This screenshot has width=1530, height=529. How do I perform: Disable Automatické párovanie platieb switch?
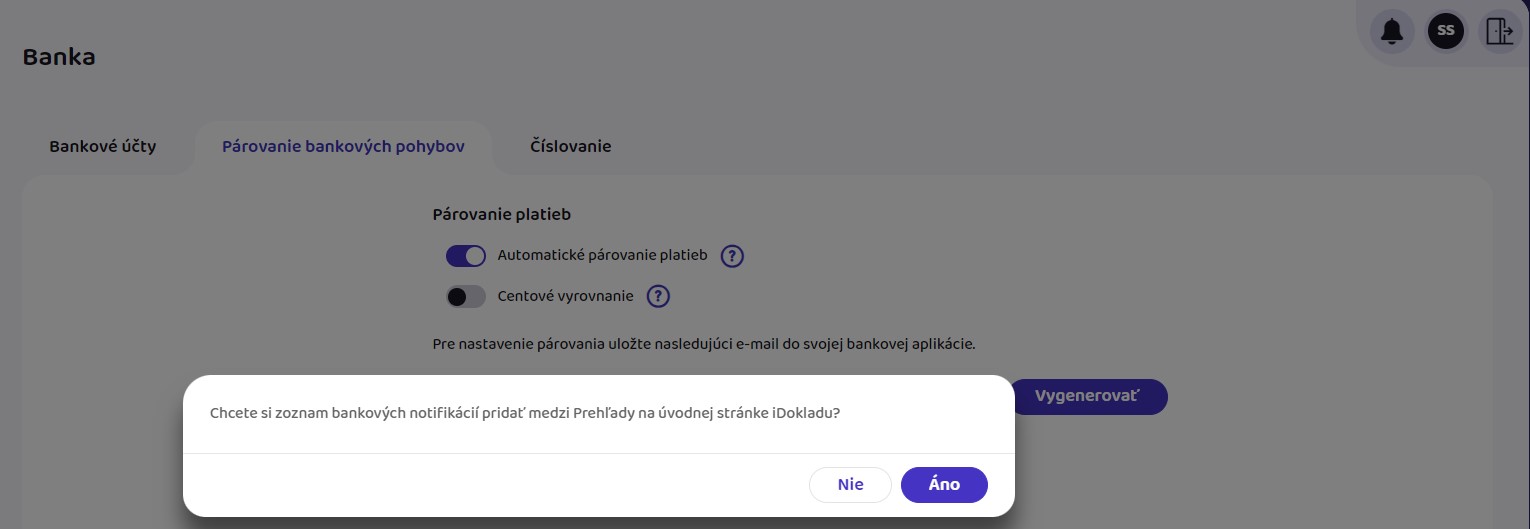(465, 256)
